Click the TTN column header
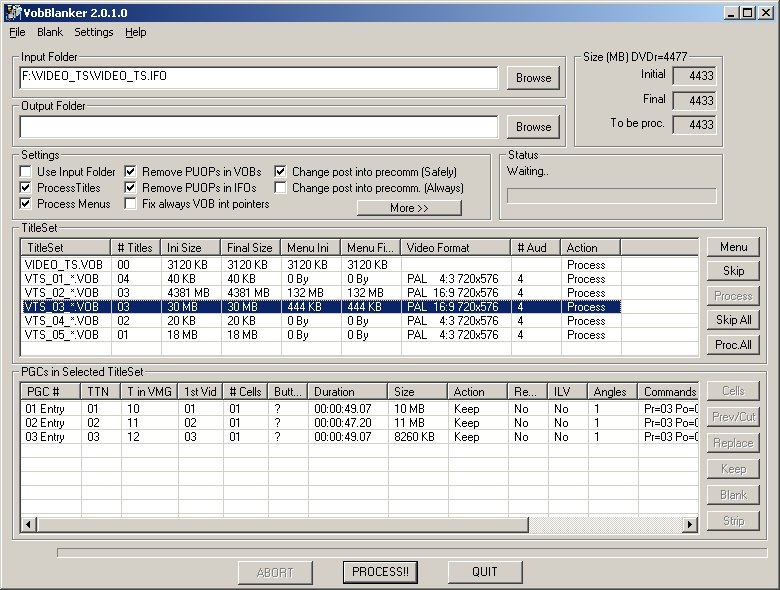The width and height of the screenshot is (780, 590). coord(101,392)
